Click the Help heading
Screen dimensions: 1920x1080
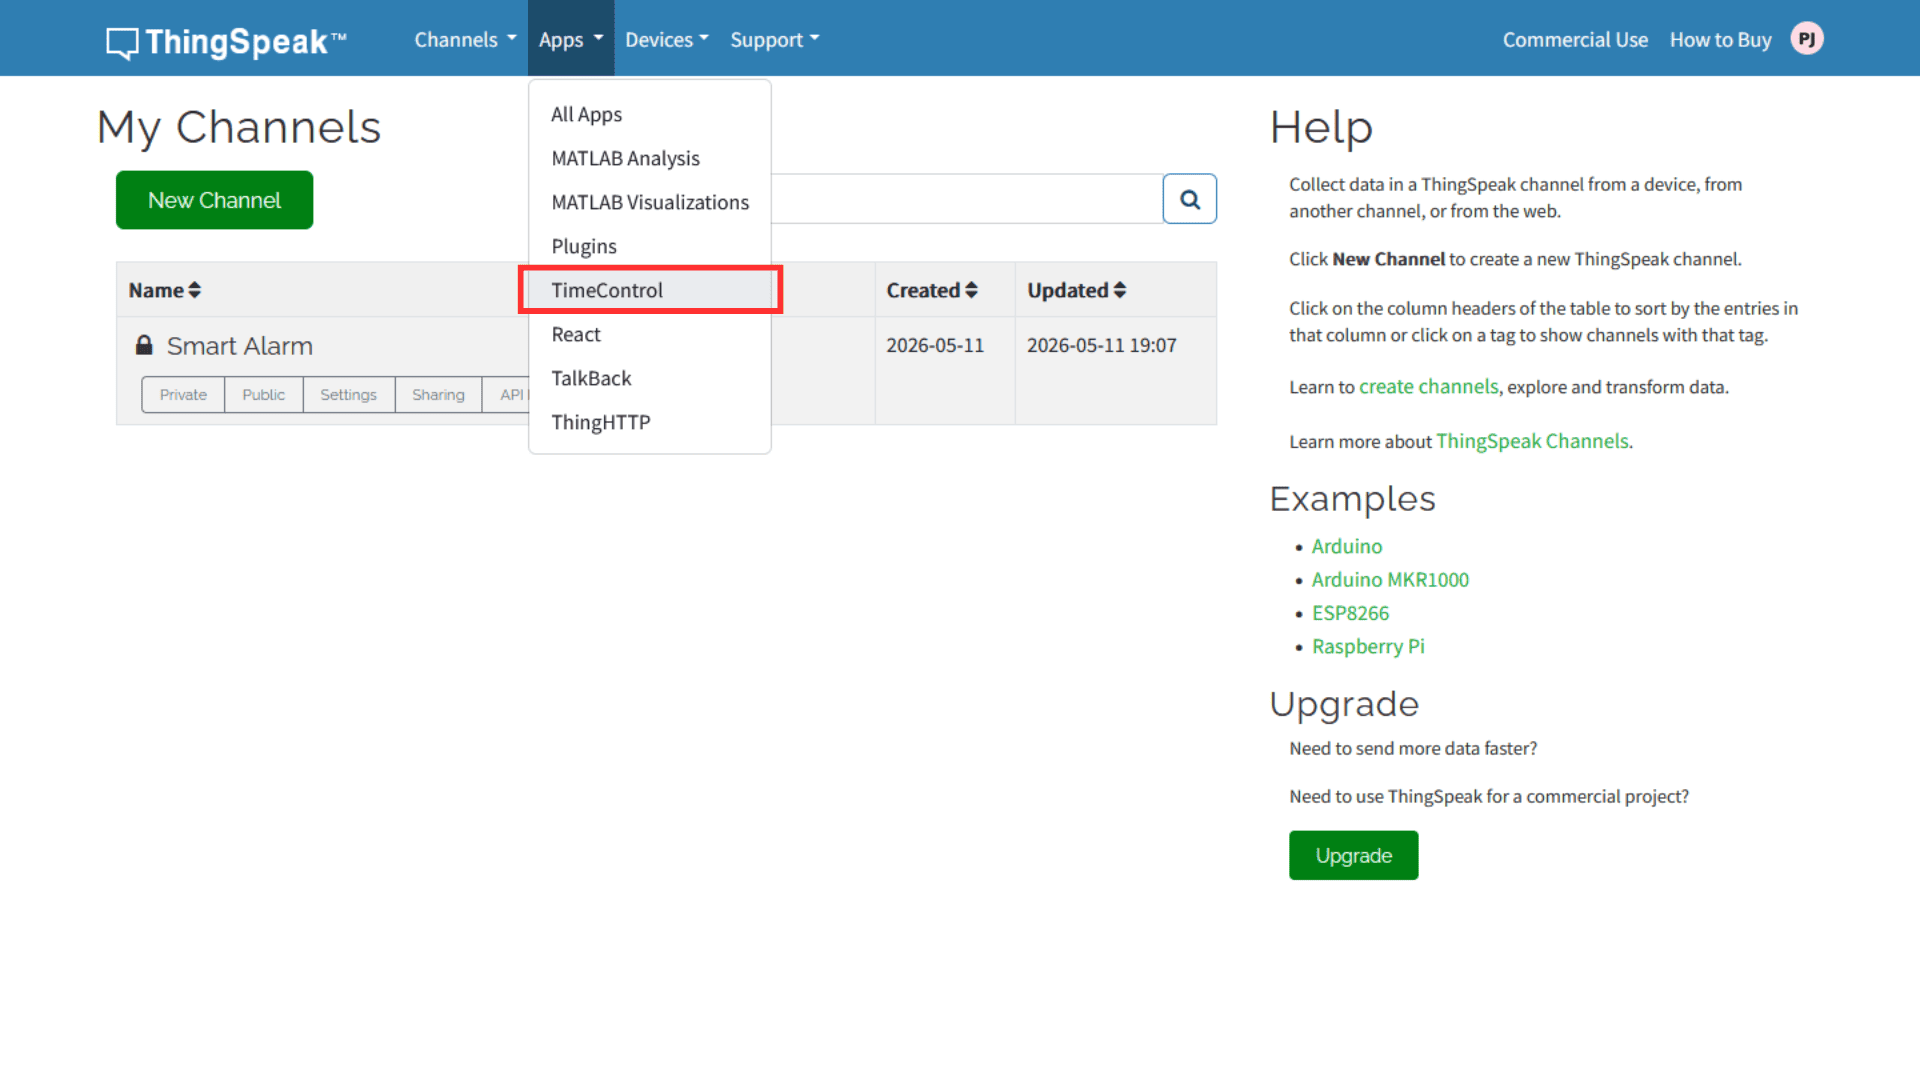[1321, 128]
